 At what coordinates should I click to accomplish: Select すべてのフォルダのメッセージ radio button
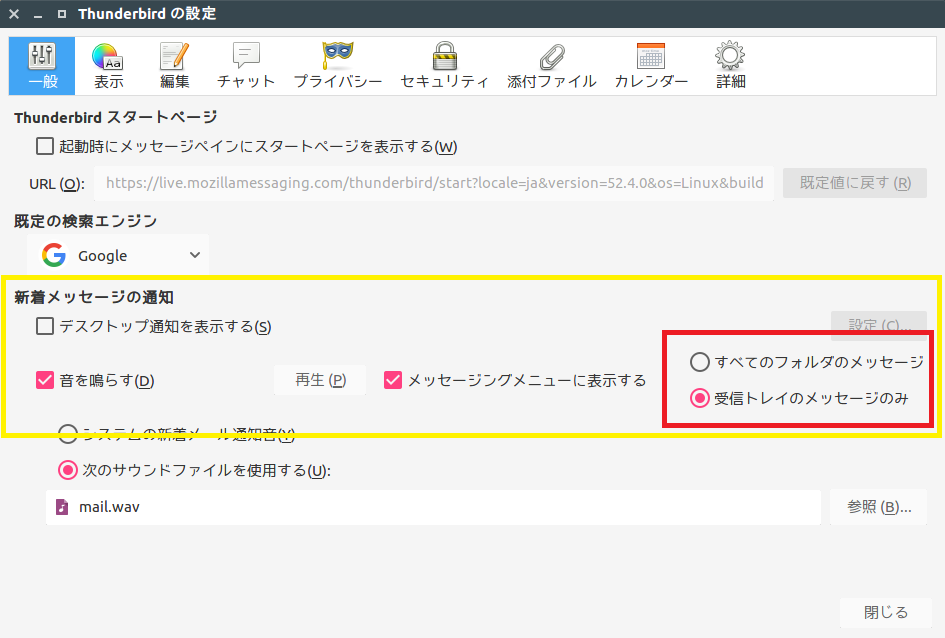click(x=700, y=362)
